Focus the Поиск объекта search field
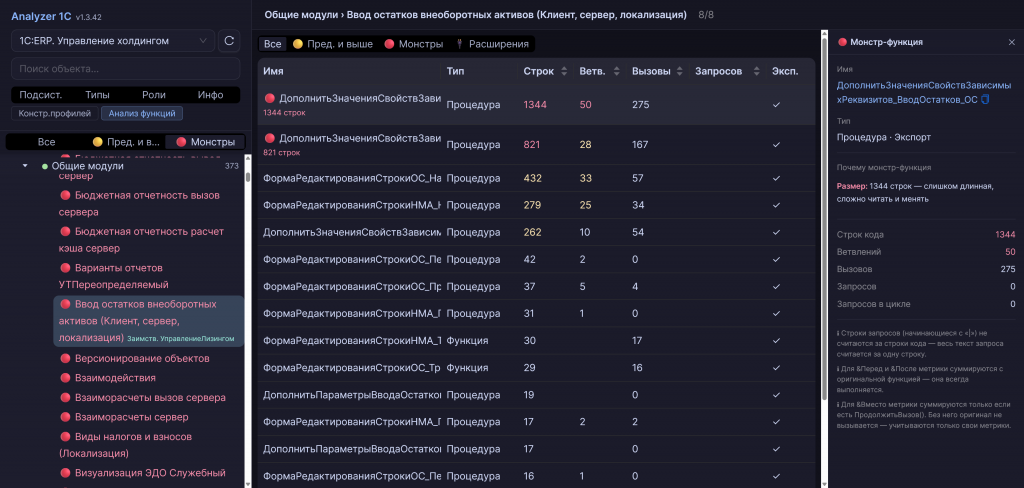 125,68
